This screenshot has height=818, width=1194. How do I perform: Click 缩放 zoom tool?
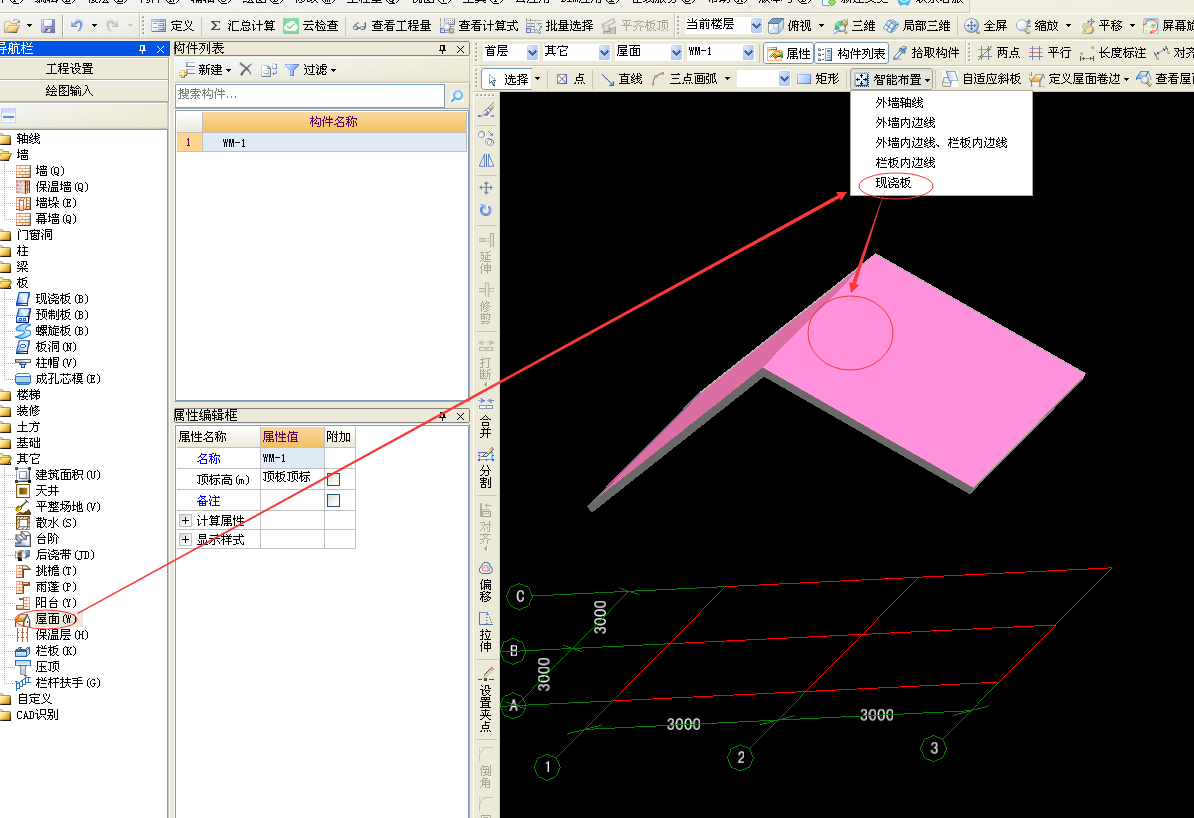[1038, 26]
